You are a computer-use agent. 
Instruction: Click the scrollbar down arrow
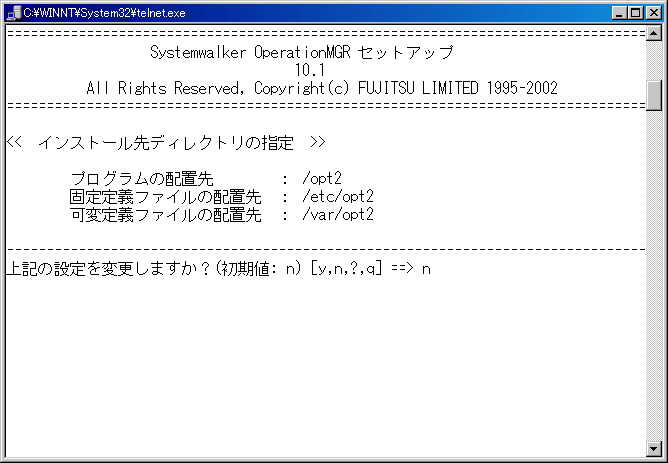coord(653,448)
